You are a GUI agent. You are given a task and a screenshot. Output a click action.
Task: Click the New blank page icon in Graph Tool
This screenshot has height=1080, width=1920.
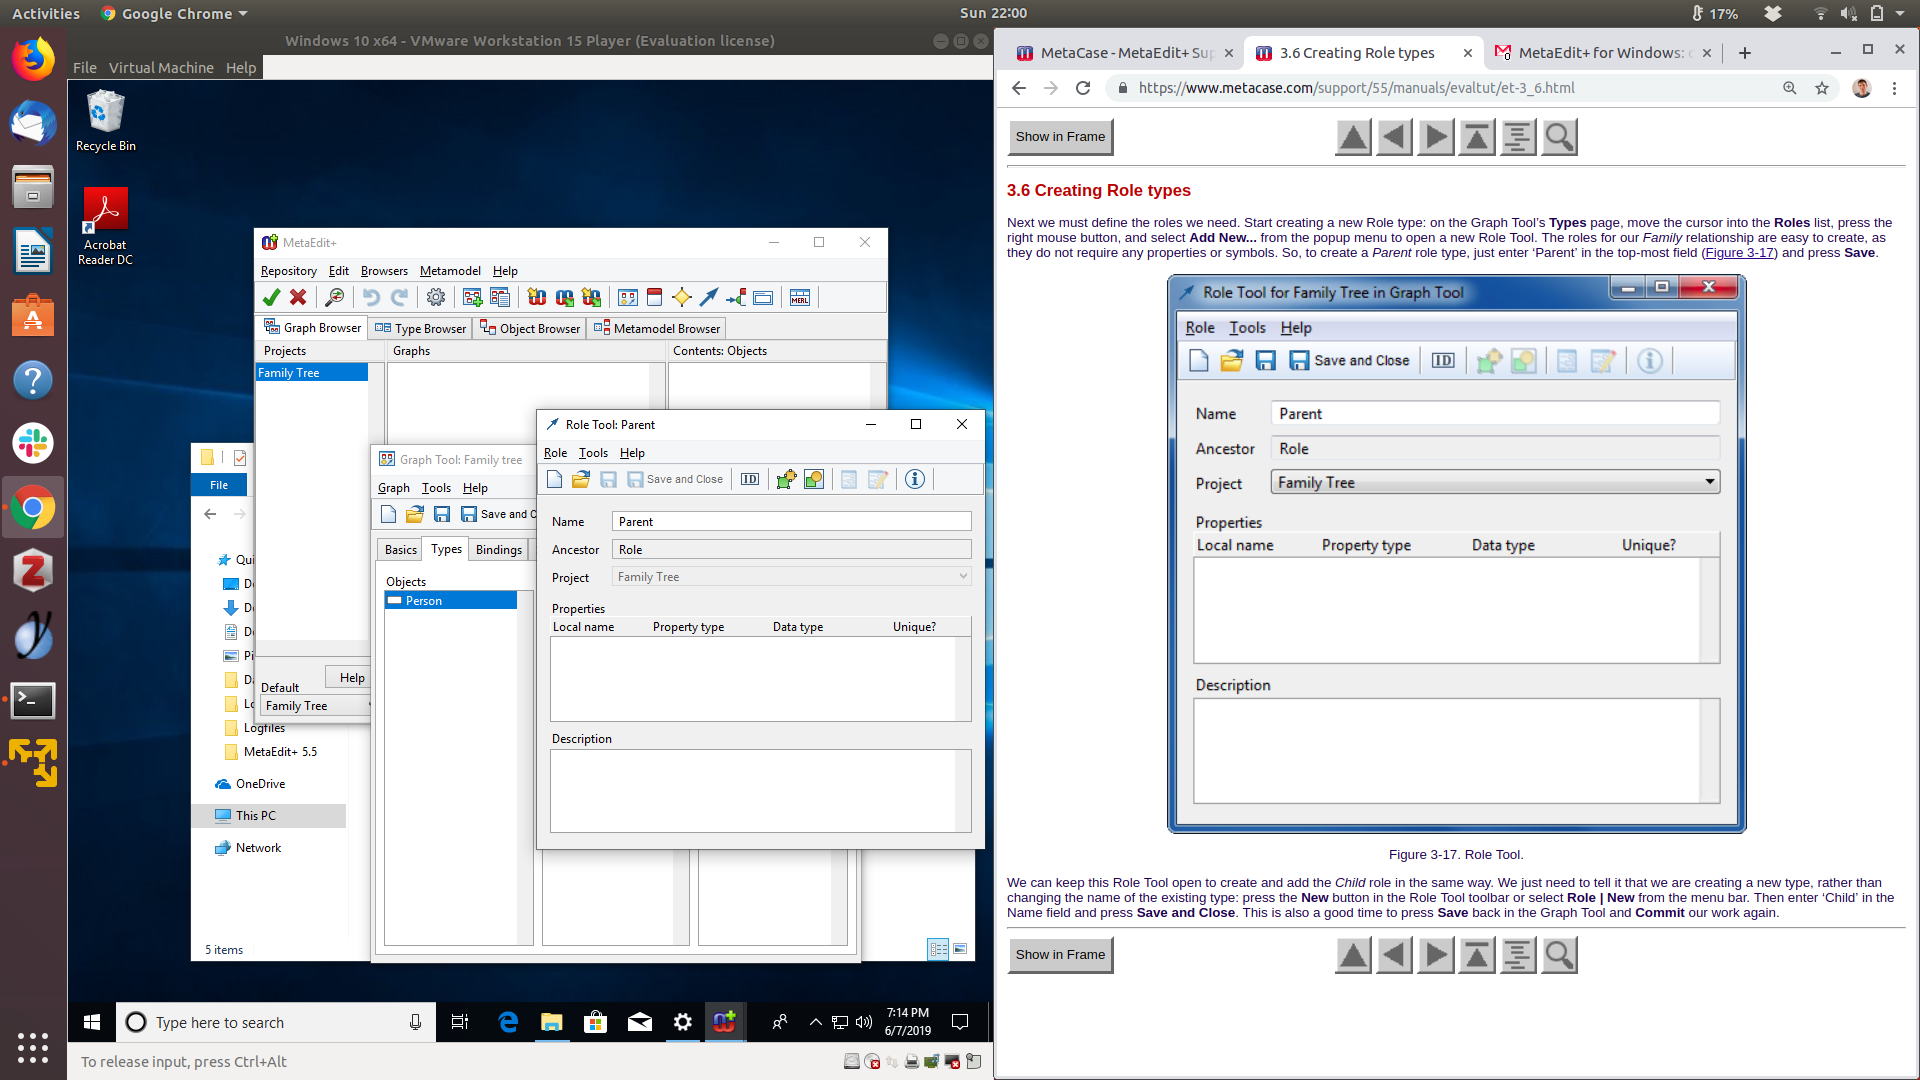pos(389,514)
